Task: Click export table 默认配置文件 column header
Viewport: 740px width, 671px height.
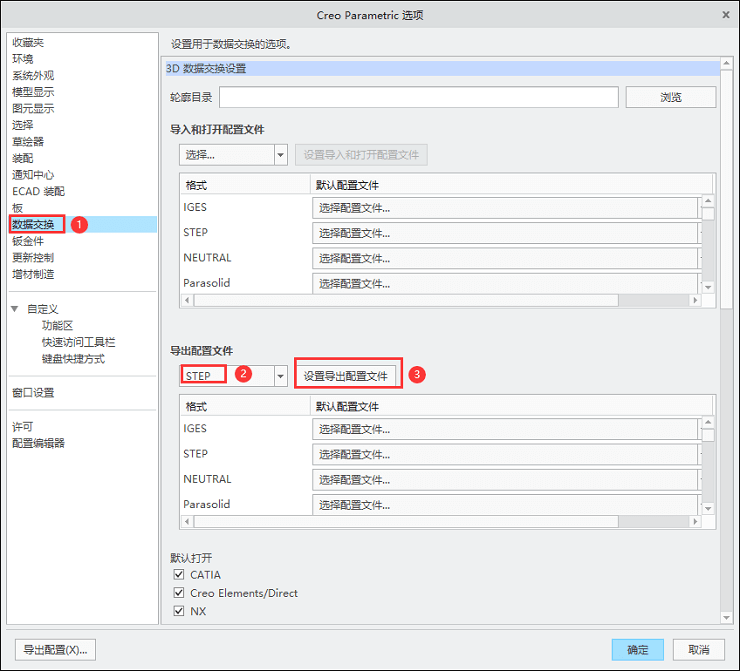Action: 511,406
